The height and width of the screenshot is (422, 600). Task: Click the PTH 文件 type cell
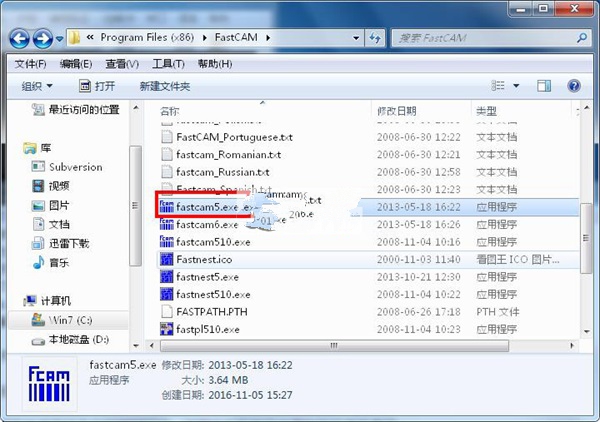coord(498,312)
